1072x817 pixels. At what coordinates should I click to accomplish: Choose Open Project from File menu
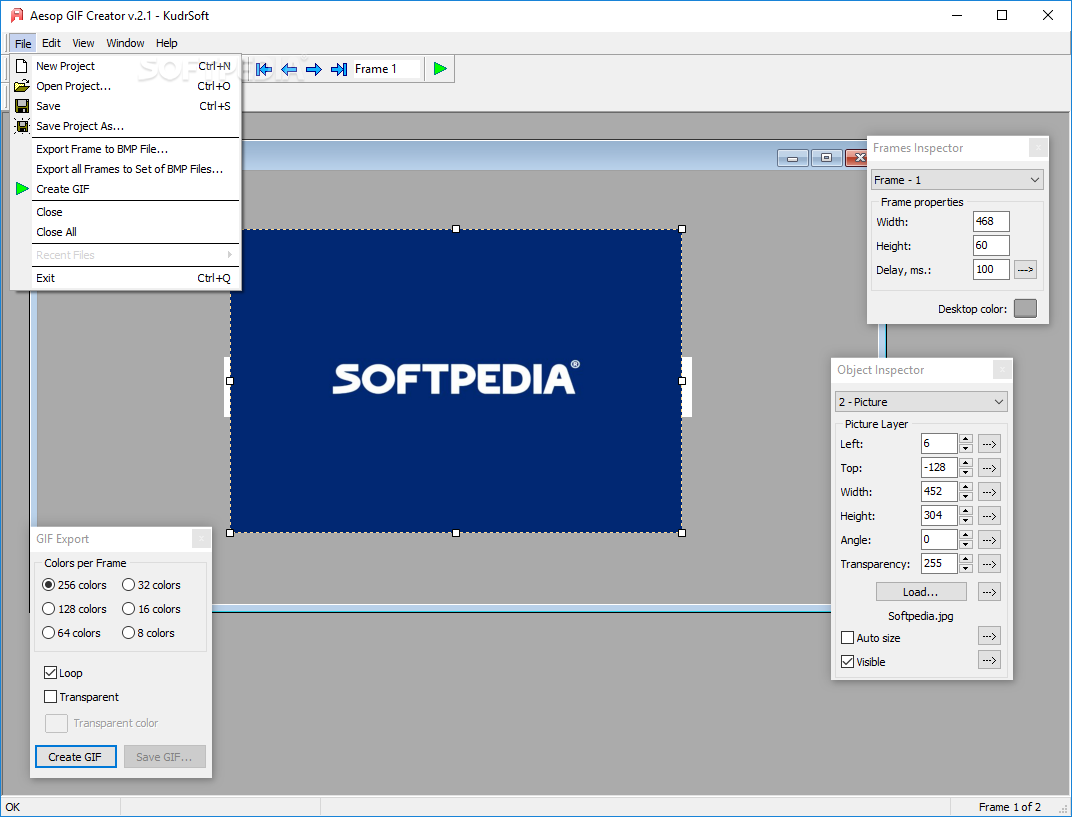pyautogui.click(x=73, y=86)
